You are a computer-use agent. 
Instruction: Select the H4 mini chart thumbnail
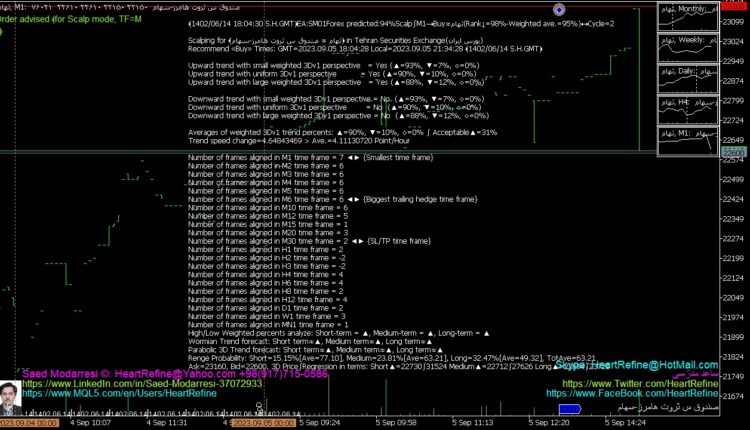point(686,111)
